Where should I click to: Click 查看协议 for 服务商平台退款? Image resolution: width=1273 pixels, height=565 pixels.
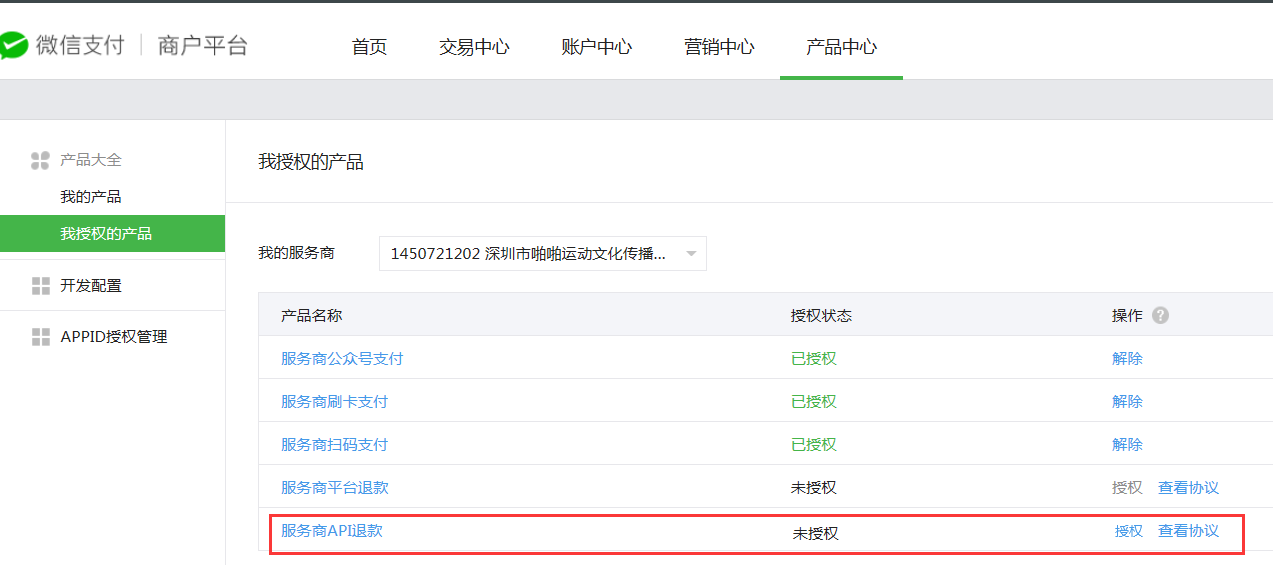click(1188, 487)
